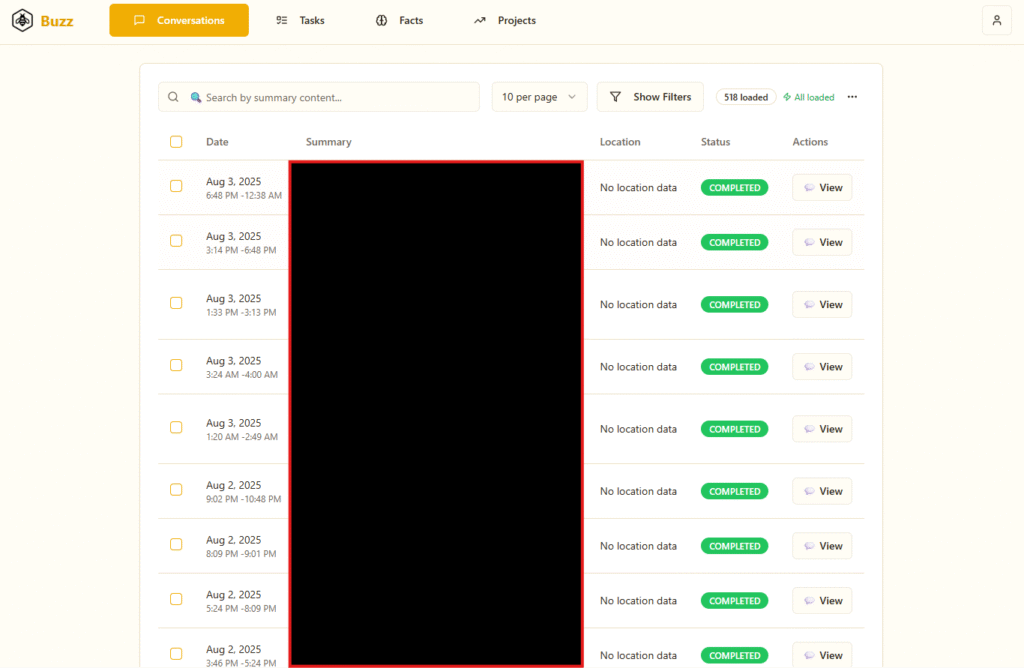The image size is (1024, 668).
Task: Click the Tasks checklist icon
Action: 281,20
